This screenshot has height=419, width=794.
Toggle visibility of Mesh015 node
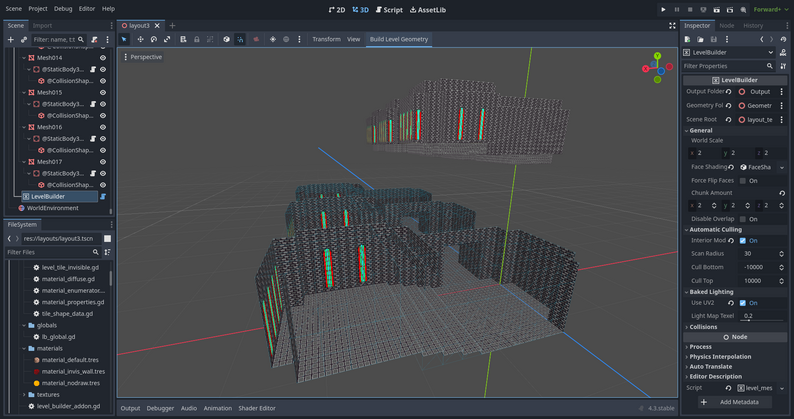click(103, 93)
